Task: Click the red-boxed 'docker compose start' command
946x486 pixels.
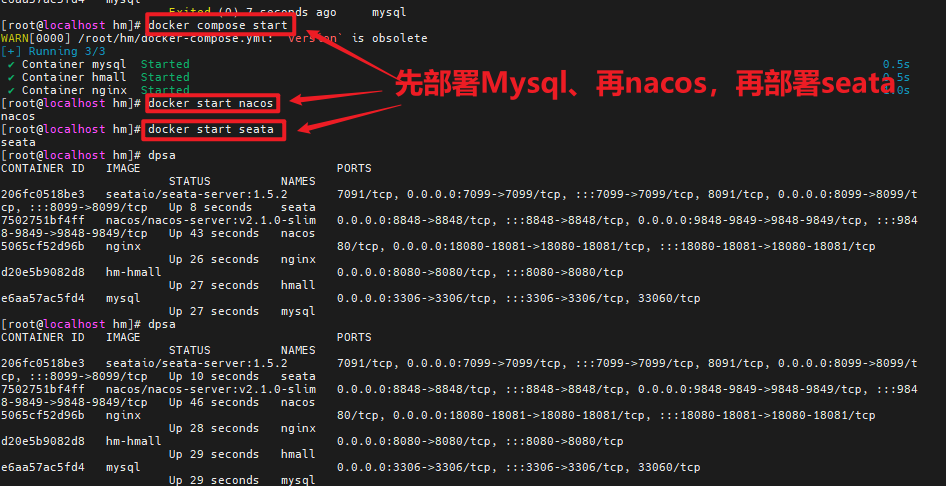Action: [219, 25]
